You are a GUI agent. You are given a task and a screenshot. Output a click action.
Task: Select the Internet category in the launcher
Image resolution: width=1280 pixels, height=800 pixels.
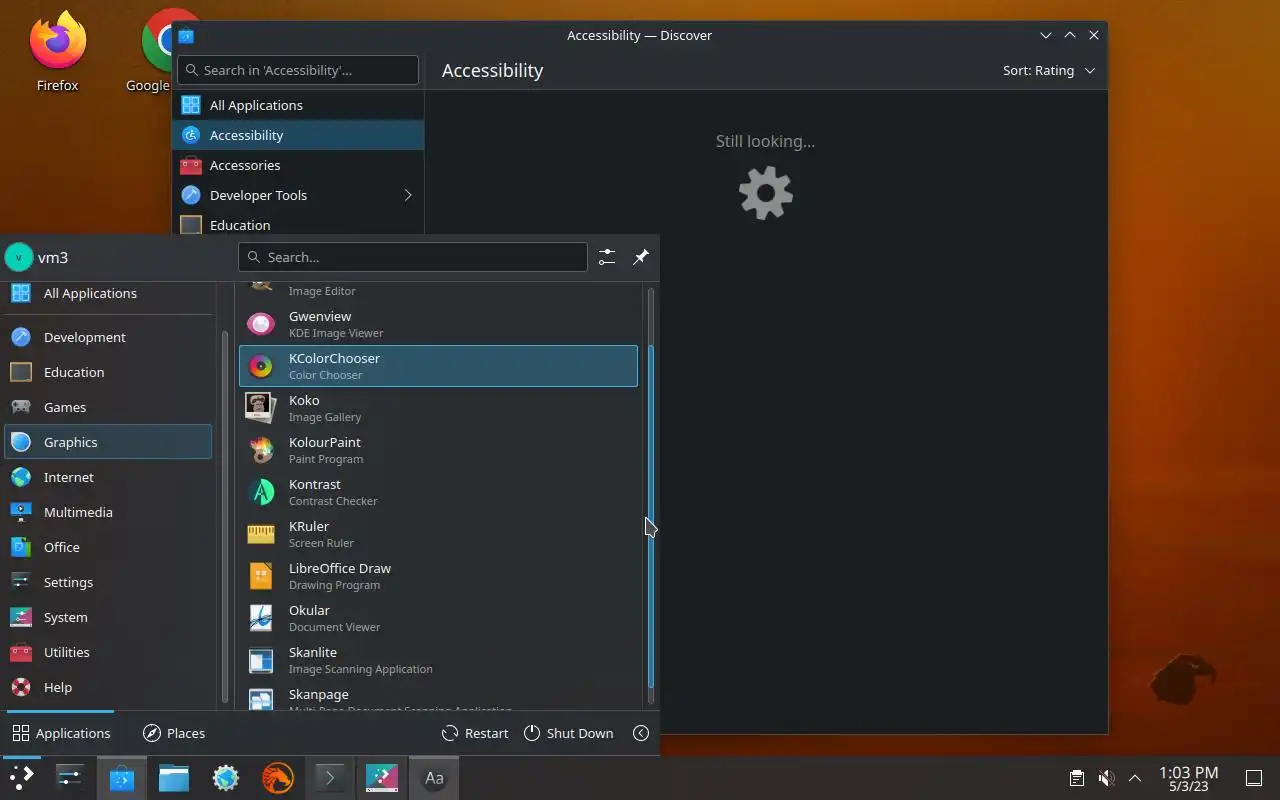108,477
